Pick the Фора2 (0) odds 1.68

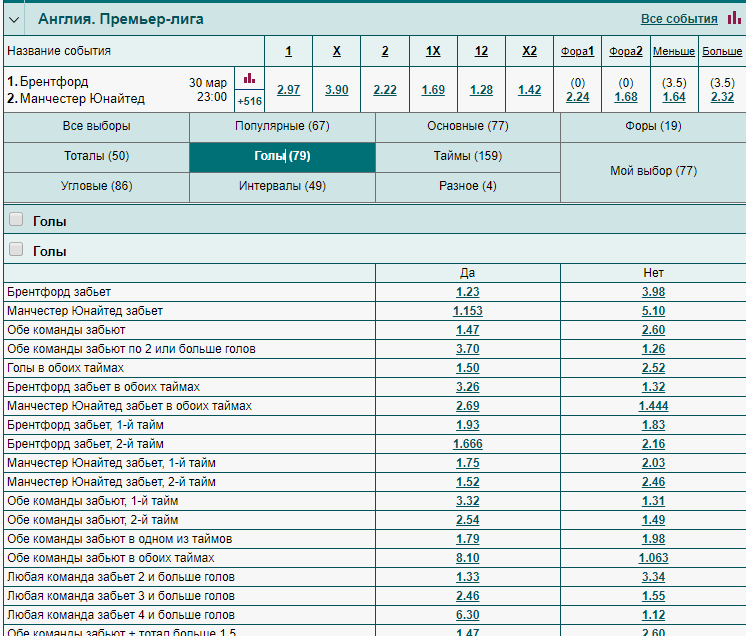(x=626, y=97)
